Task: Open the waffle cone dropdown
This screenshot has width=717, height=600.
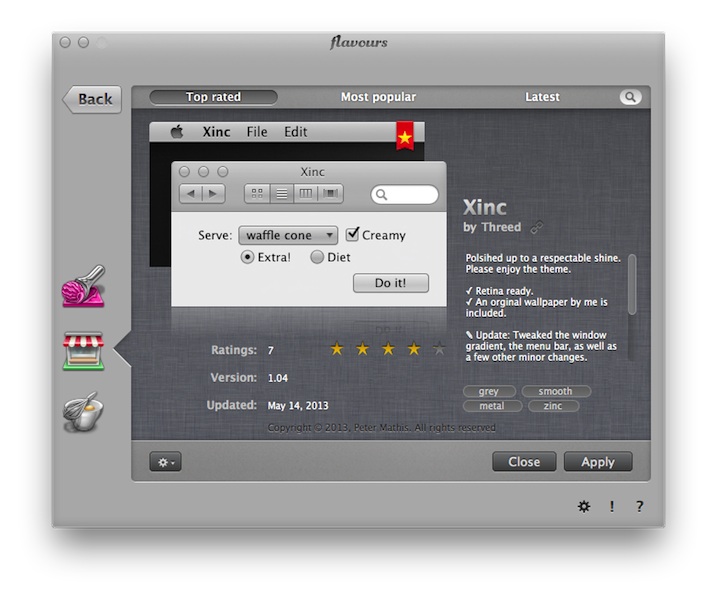Action: pyautogui.click(x=288, y=235)
